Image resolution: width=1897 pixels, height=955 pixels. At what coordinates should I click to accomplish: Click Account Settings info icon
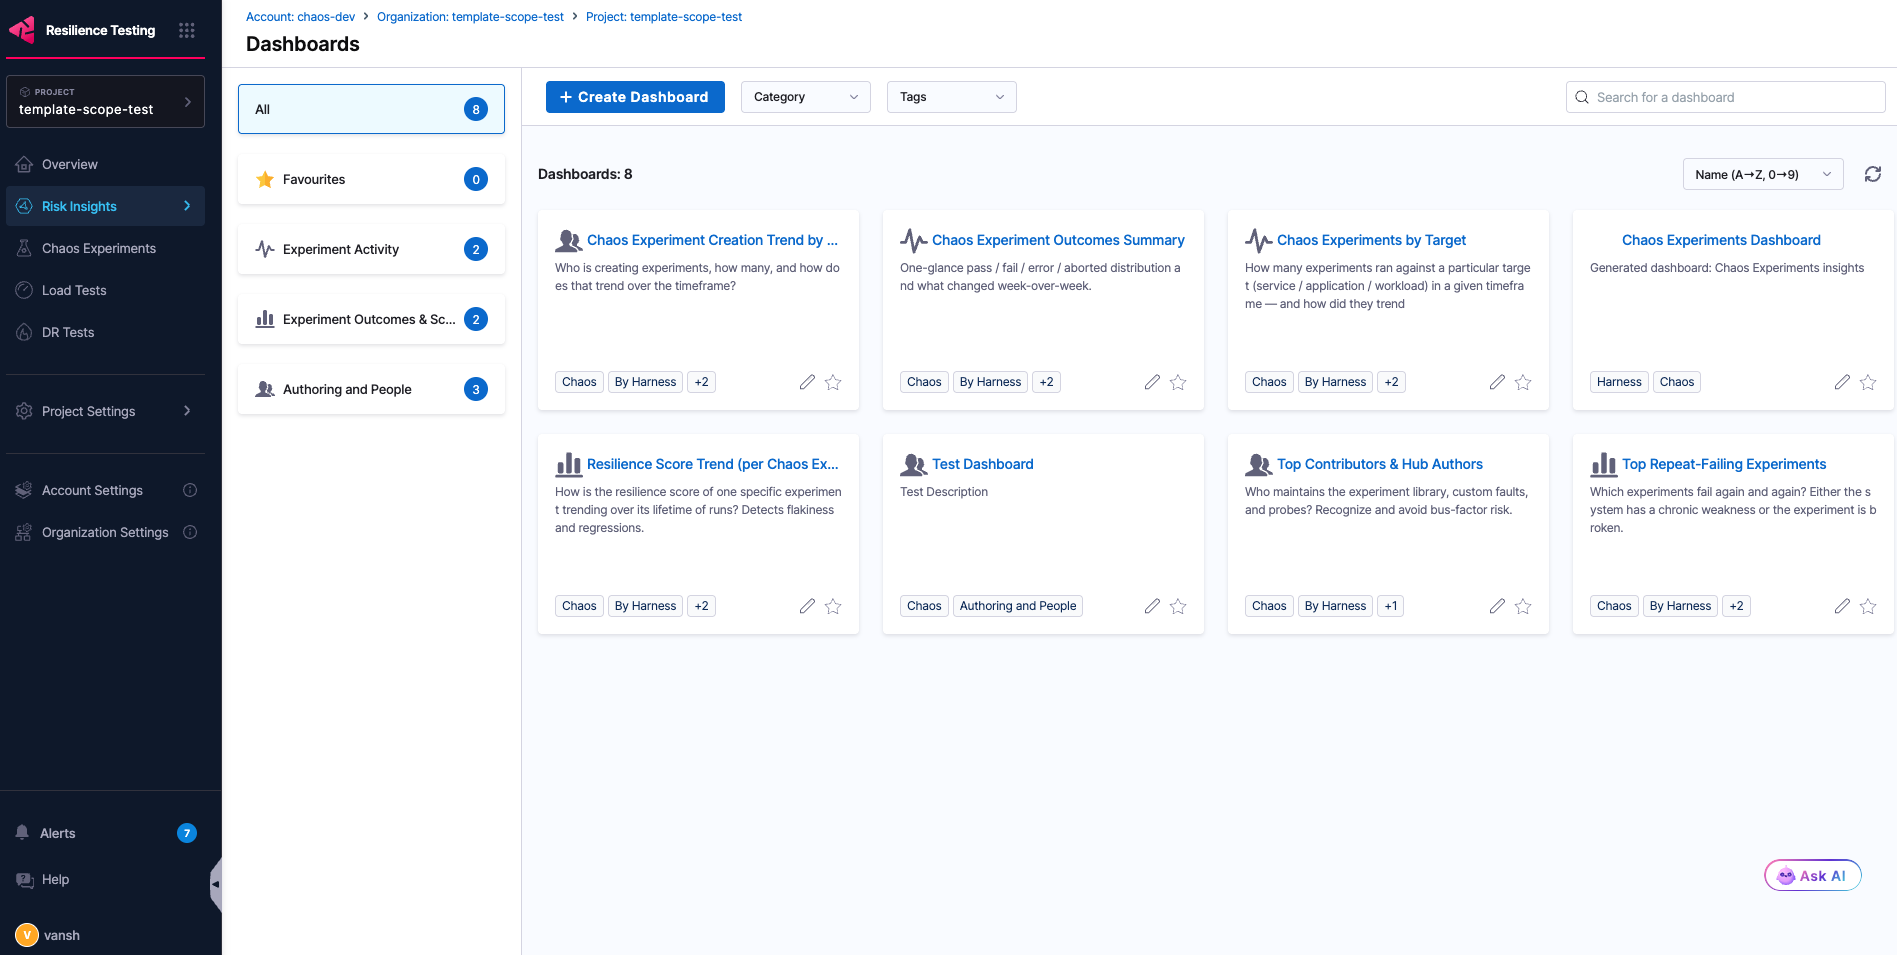[190, 490]
